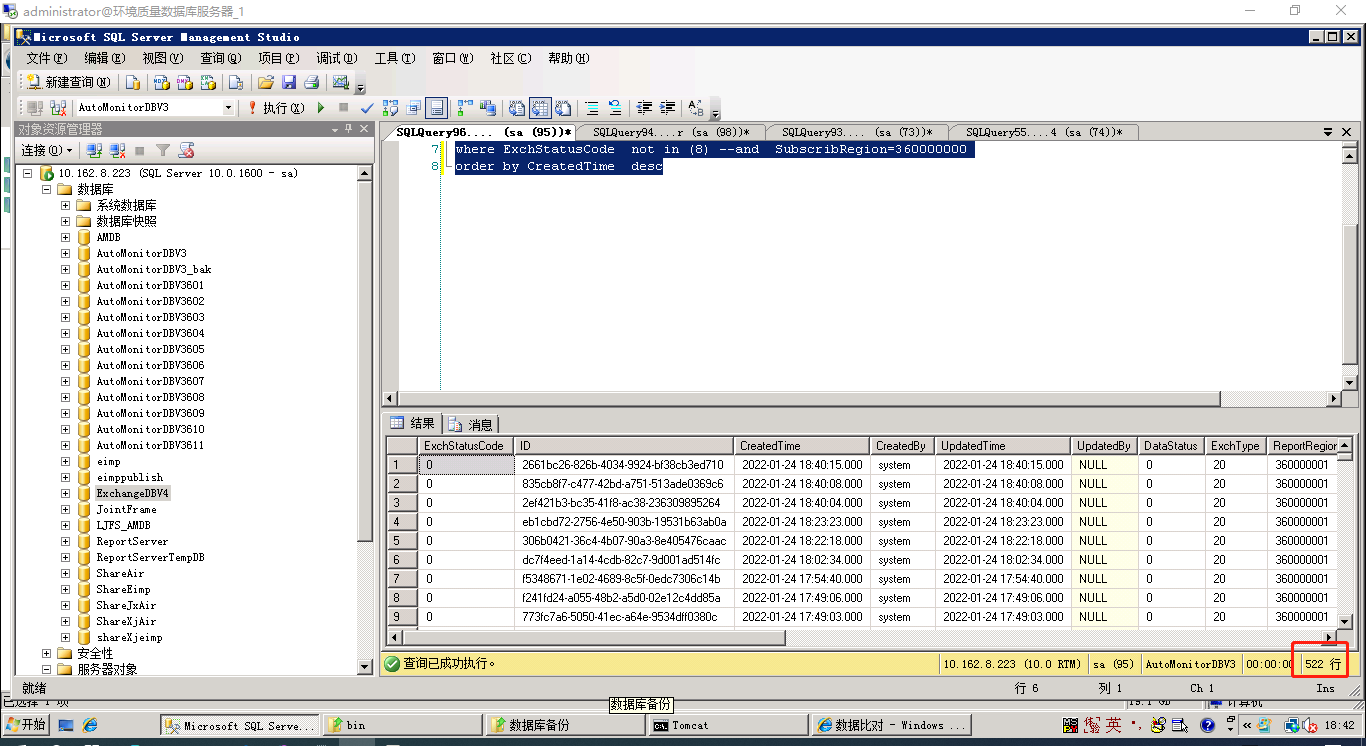The width and height of the screenshot is (1366, 746).
Task: Click the Change Connection icon
Action: 58,107
